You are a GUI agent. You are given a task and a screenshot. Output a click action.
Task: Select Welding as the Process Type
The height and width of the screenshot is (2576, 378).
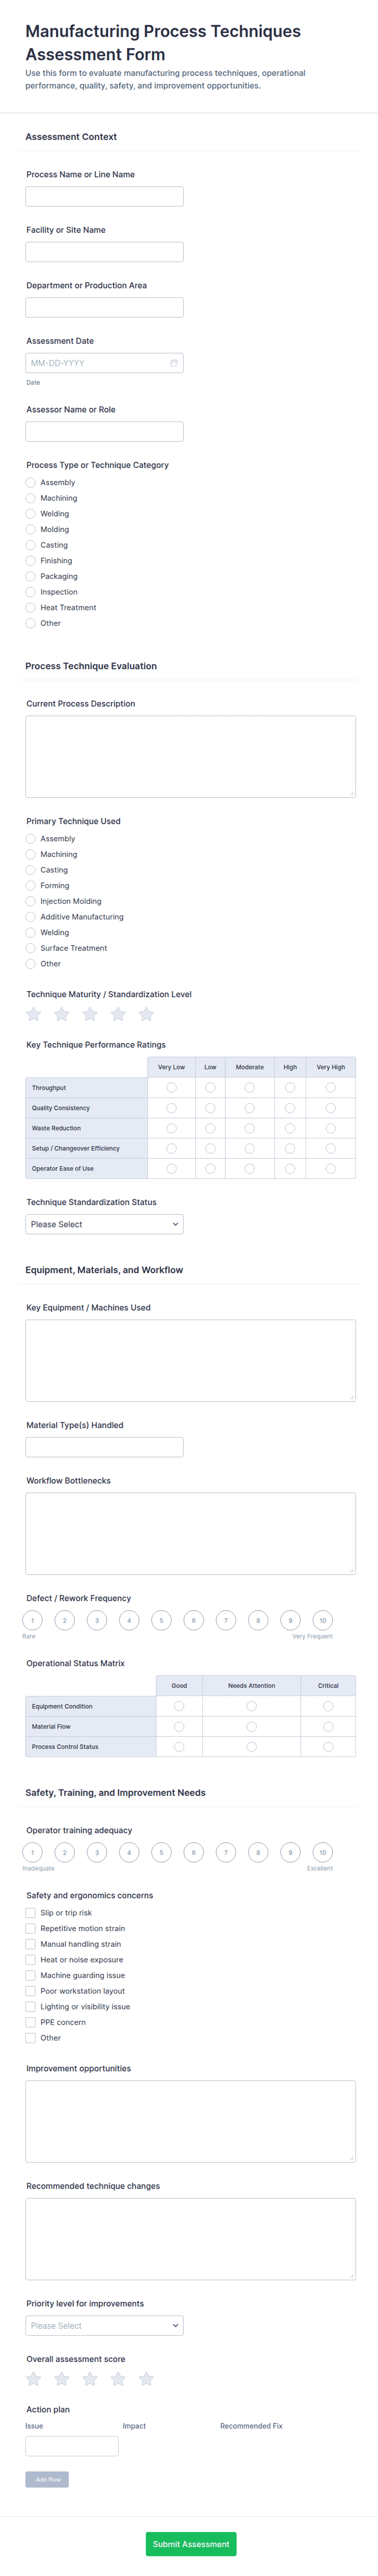coord(30,513)
